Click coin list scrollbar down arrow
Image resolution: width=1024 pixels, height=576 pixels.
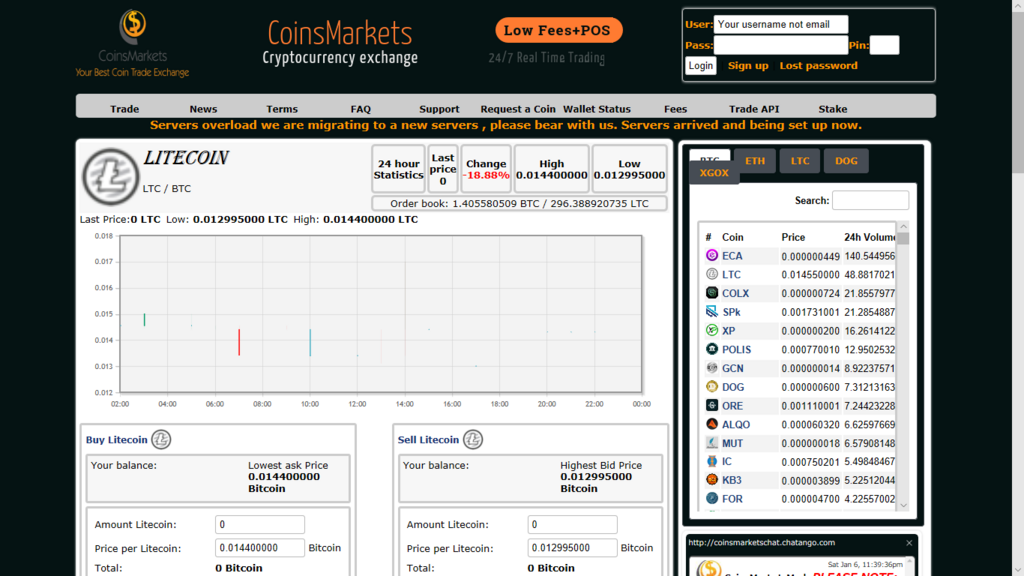(x=903, y=505)
